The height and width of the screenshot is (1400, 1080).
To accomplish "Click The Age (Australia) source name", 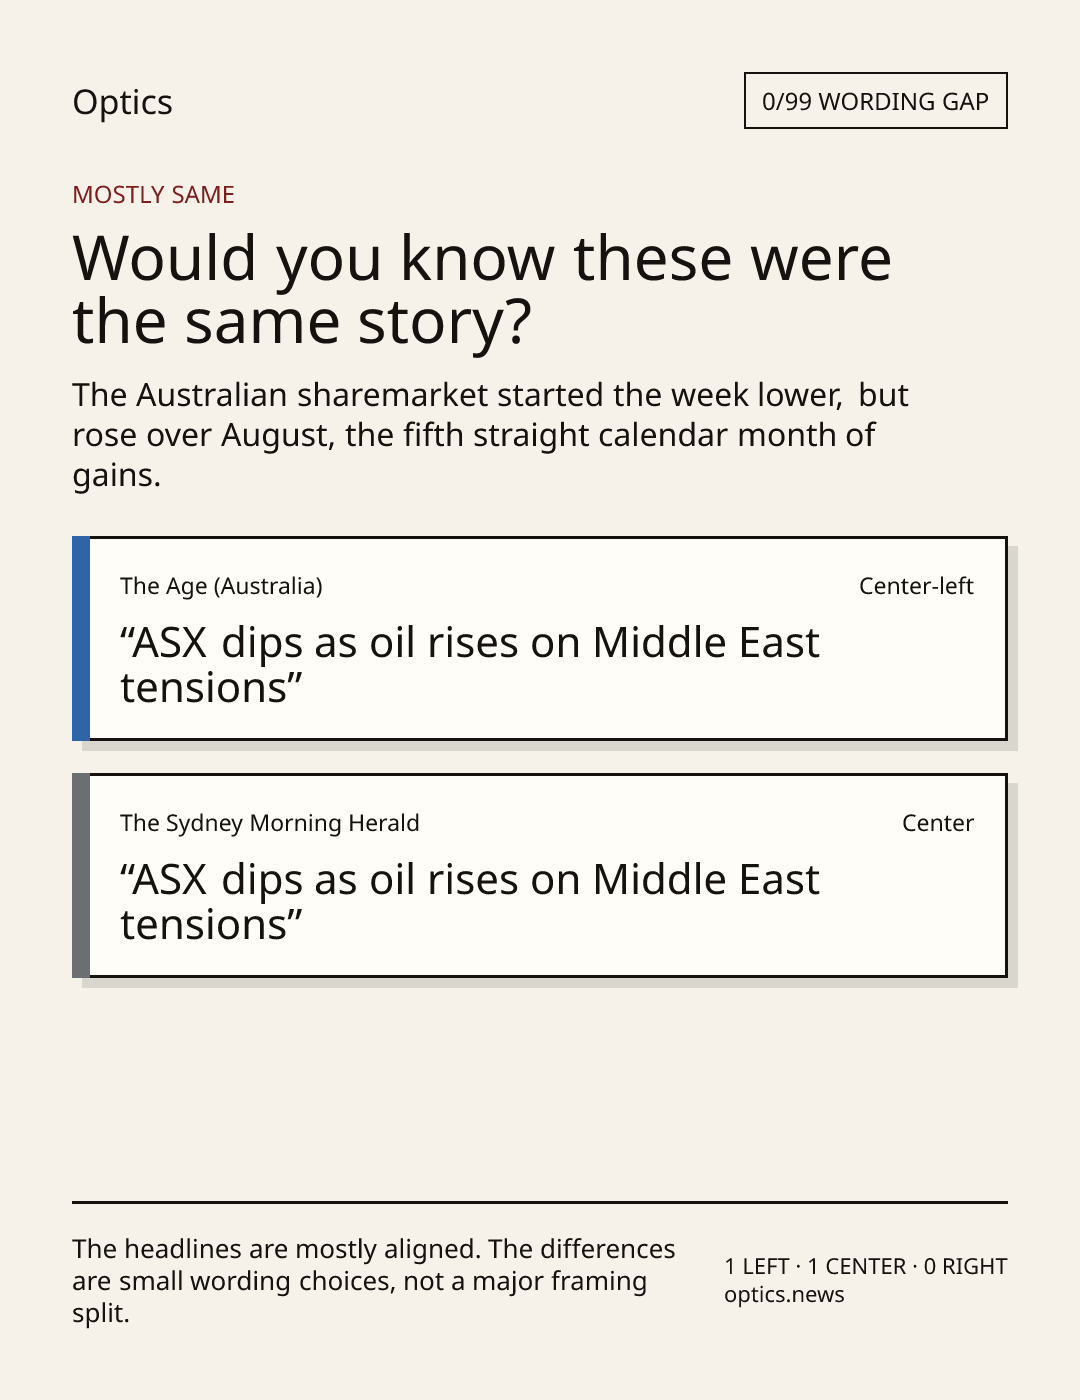I will coord(221,586).
